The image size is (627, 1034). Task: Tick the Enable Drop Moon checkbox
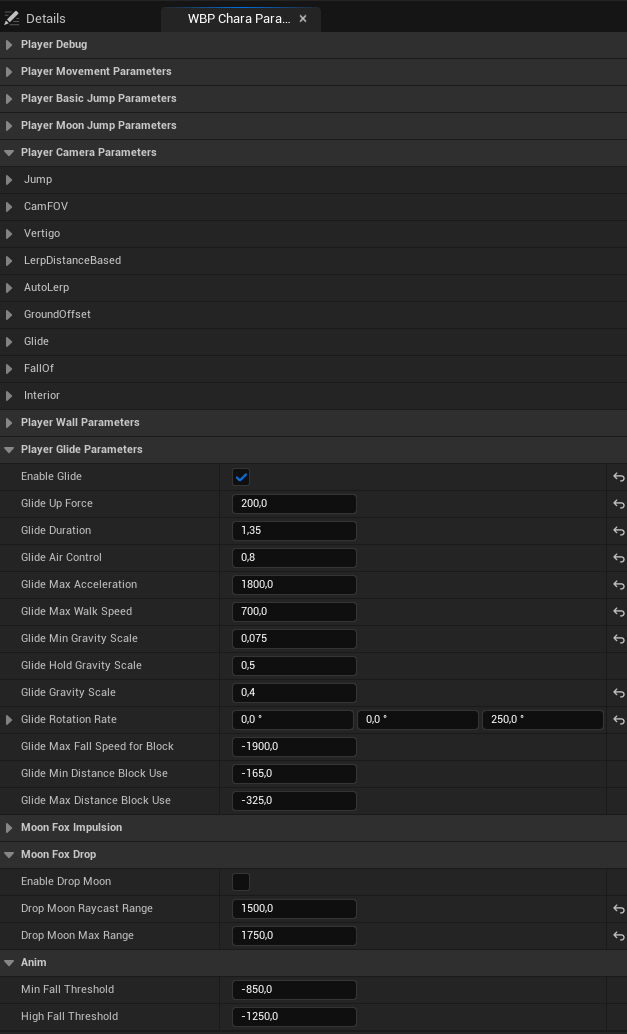[241, 882]
